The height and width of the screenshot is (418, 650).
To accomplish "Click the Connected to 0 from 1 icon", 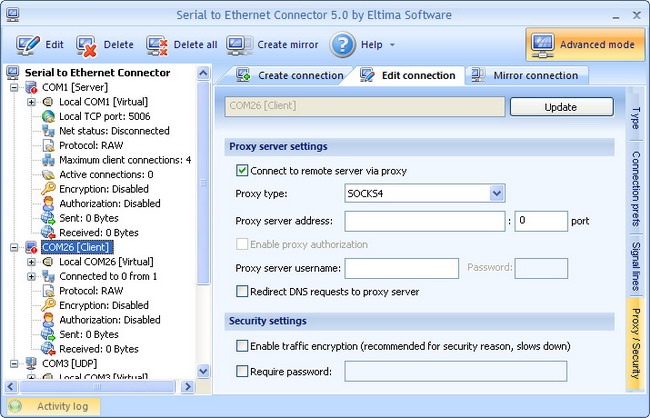I will [x=48, y=277].
